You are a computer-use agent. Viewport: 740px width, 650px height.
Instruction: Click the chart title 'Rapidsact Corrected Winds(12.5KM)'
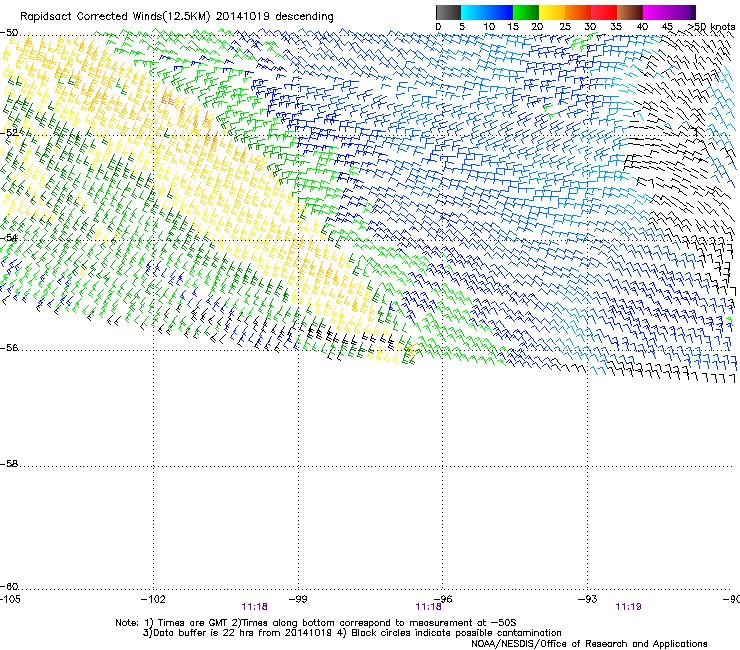pos(115,17)
